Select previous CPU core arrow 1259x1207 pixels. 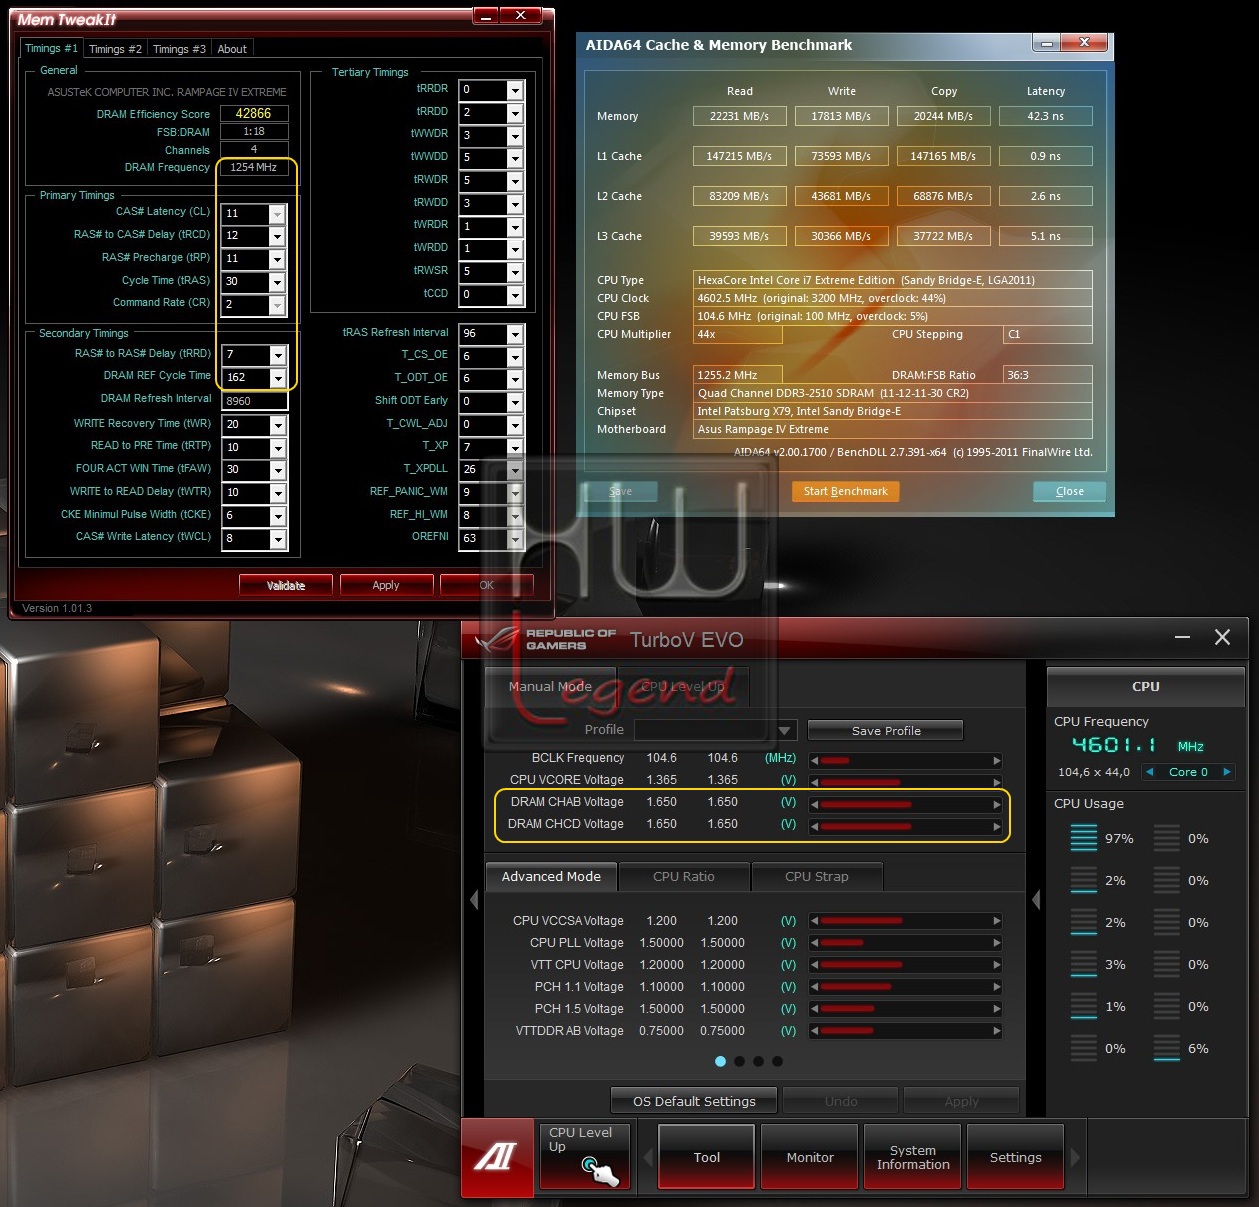[x=1149, y=771]
